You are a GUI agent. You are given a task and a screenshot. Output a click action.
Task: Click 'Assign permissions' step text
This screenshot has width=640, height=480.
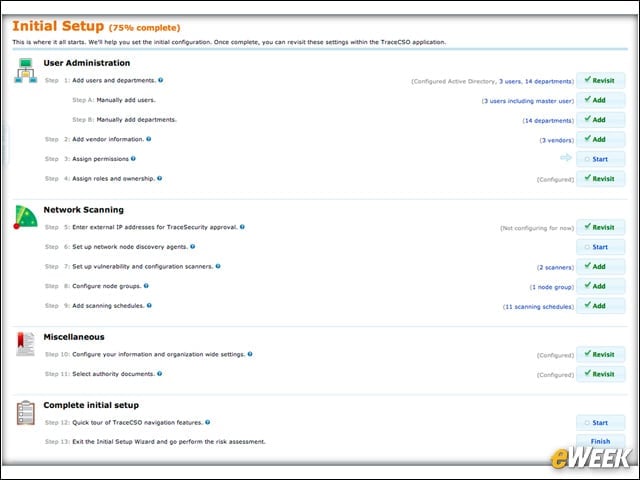click(x=100, y=159)
